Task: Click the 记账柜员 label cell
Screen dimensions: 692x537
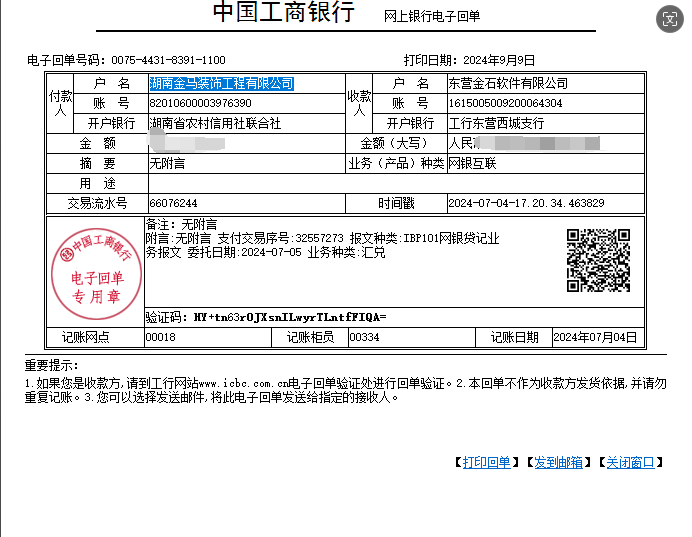Action: pyautogui.click(x=310, y=338)
